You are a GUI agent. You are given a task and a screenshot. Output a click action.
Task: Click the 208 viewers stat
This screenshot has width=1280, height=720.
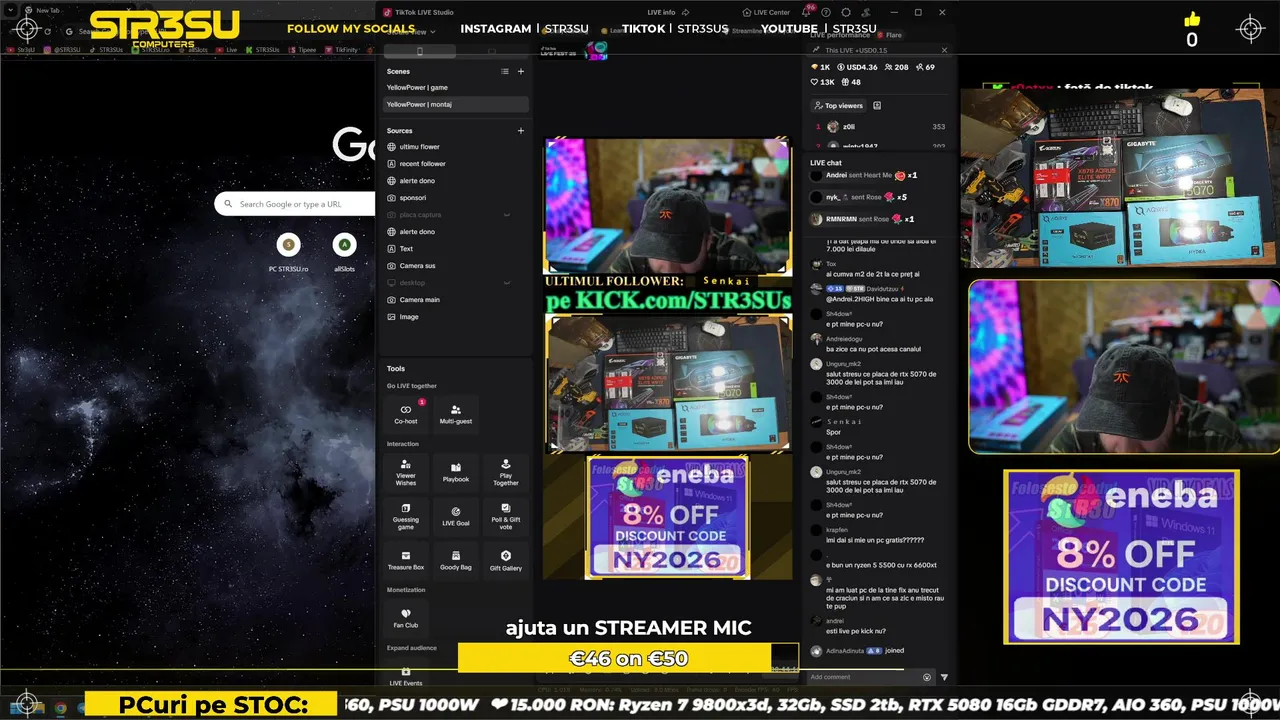click(896, 67)
